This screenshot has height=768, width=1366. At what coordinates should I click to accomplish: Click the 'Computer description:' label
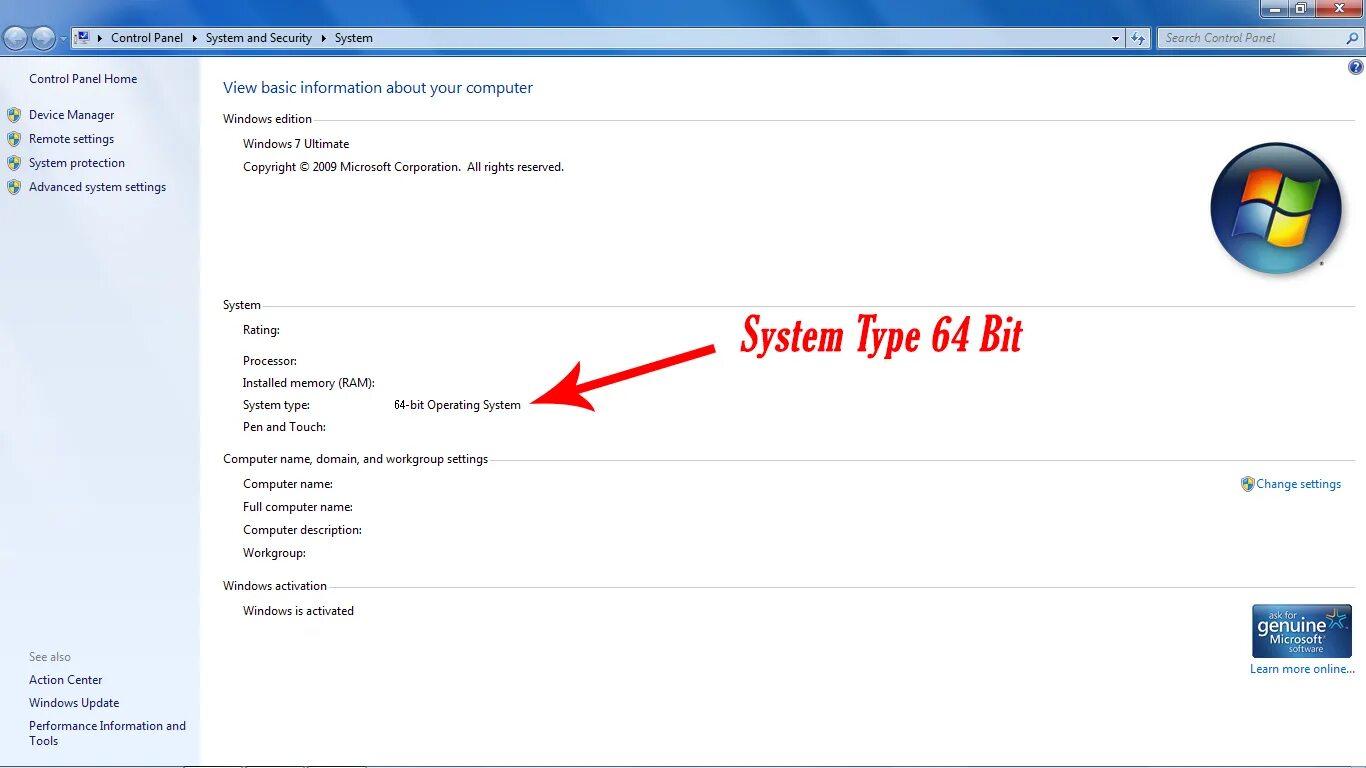(x=302, y=530)
